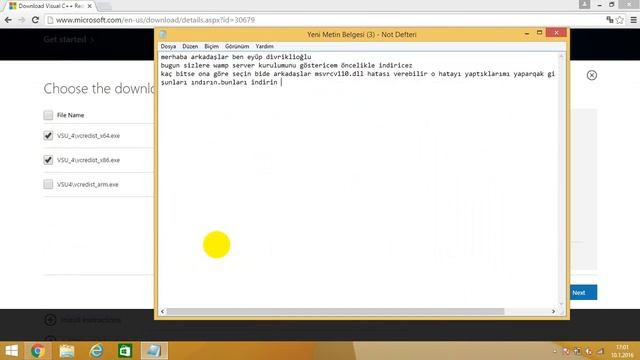This screenshot has width=640, height=360.
Task: Close the Download Visual C++ tab
Action: pos(89,6)
